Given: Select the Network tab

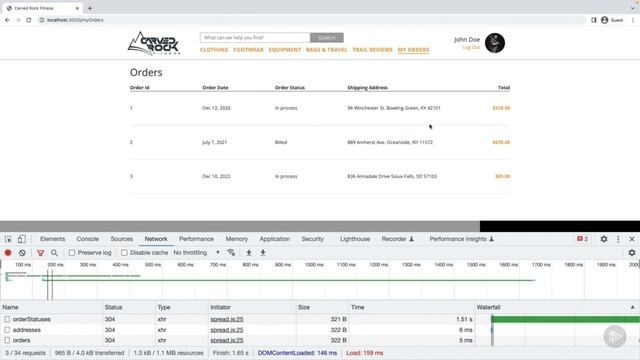Looking at the screenshot, I should tap(156, 239).
